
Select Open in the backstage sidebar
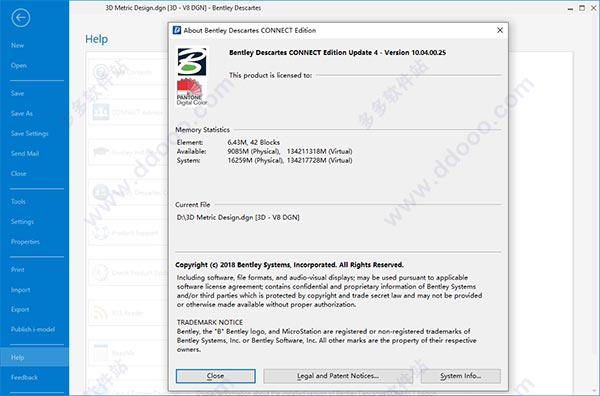(x=19, y=65)
